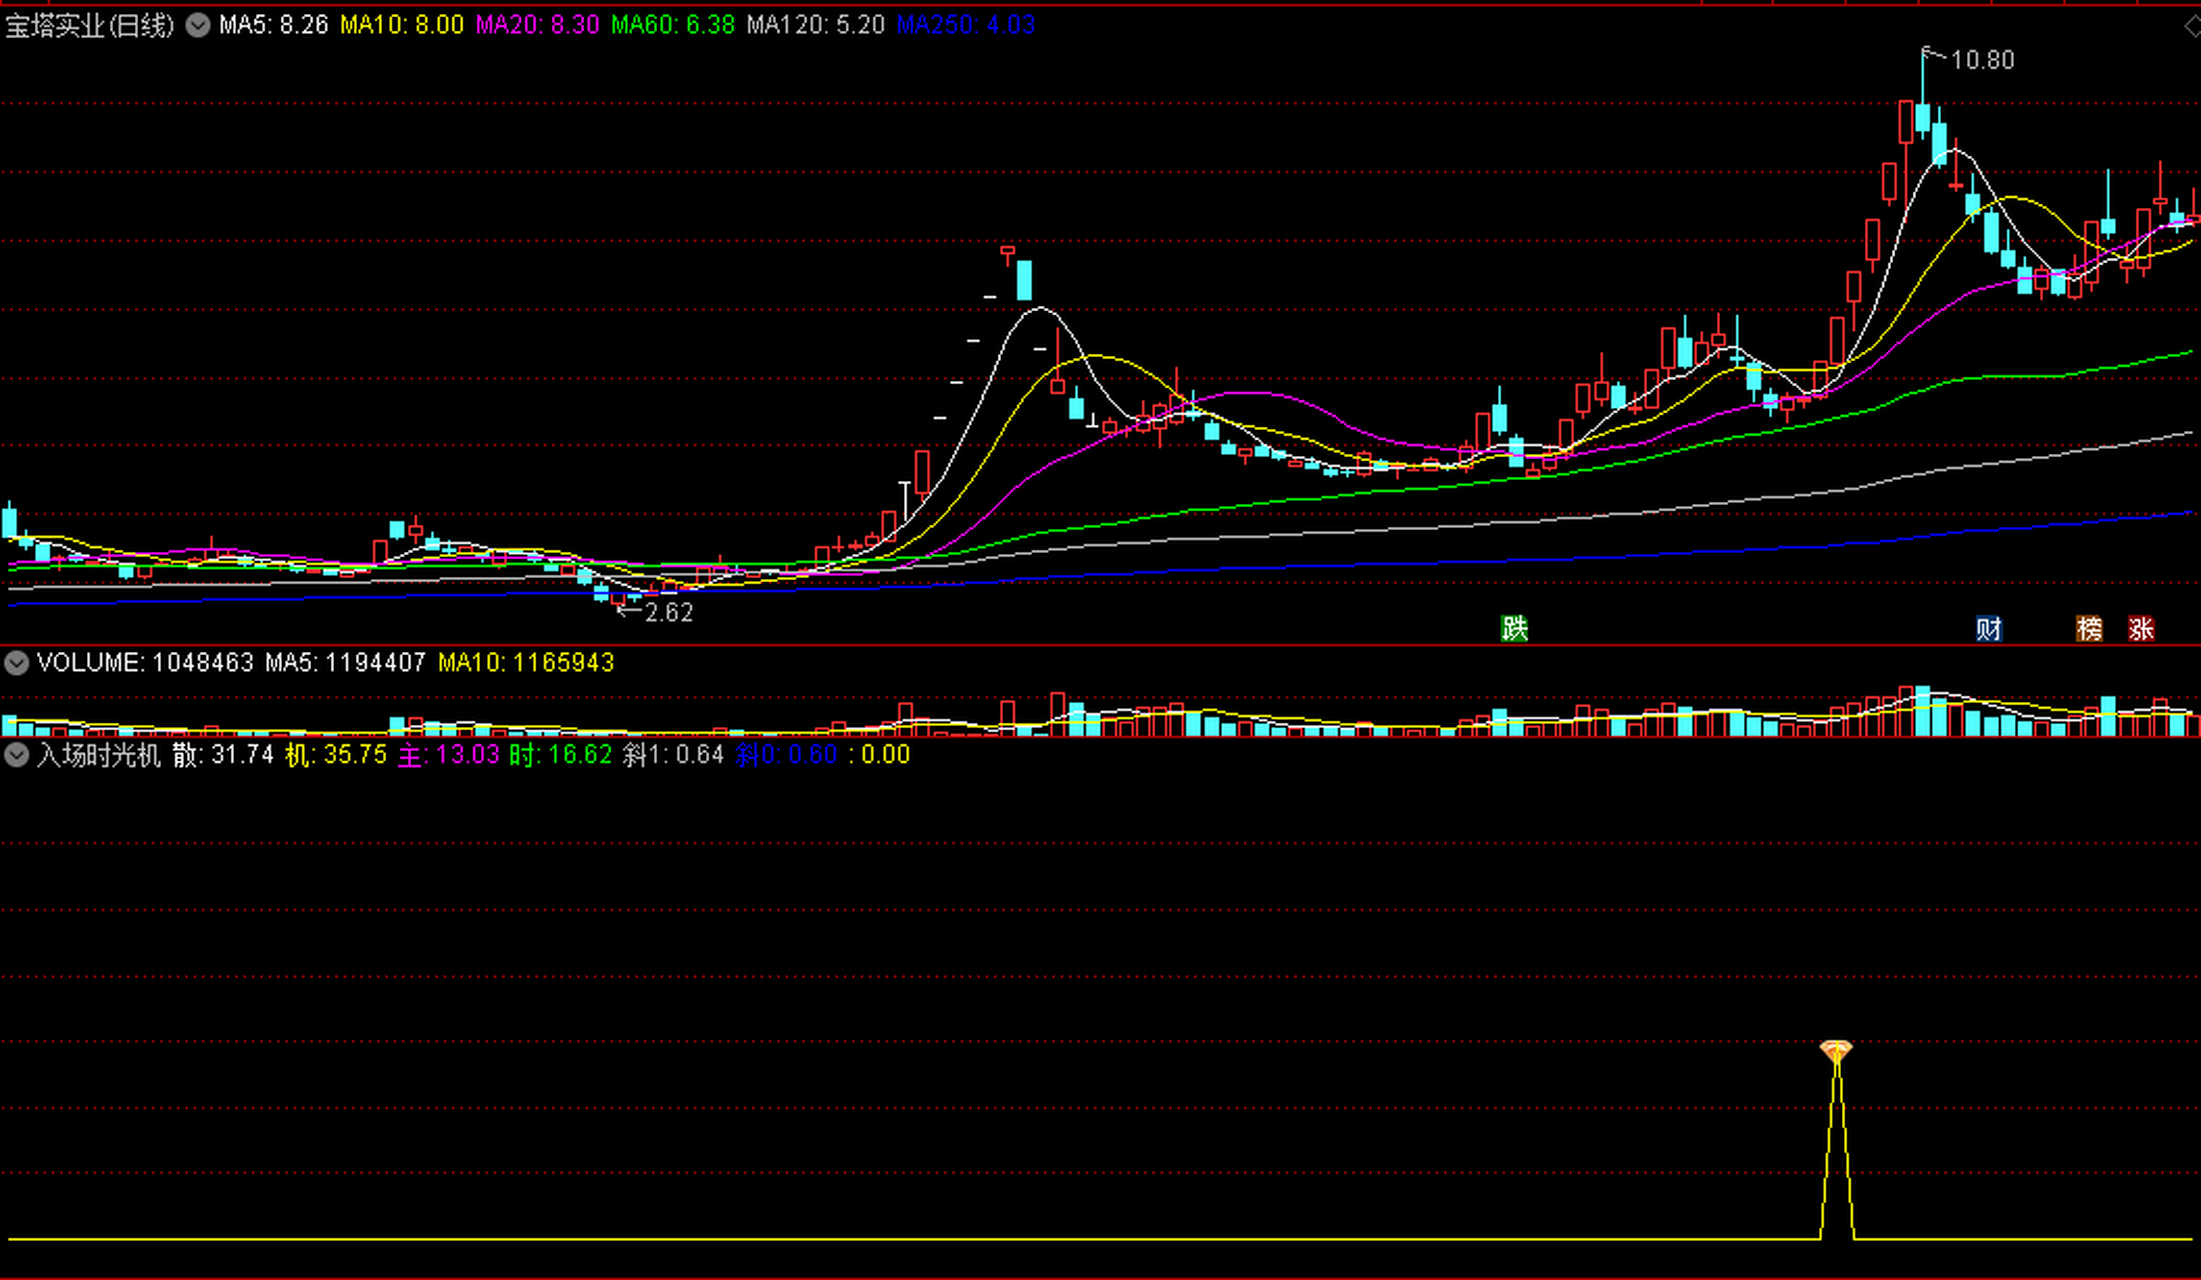Click the orange 榜 event marker
This screenshot has width=2201, height=1280.
pos(2088,628)
